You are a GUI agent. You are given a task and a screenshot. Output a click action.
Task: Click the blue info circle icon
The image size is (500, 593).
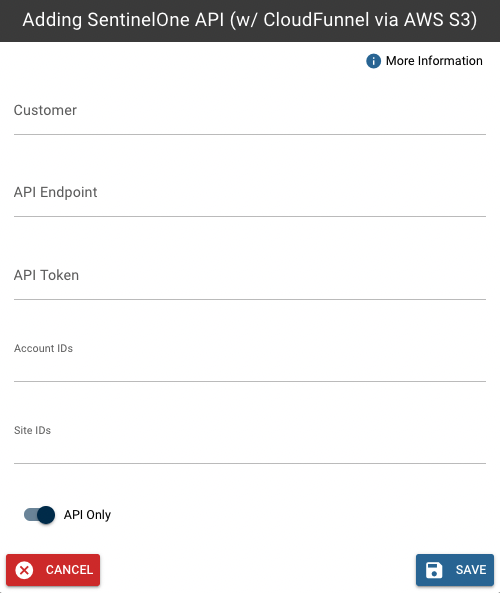point(373,61)
